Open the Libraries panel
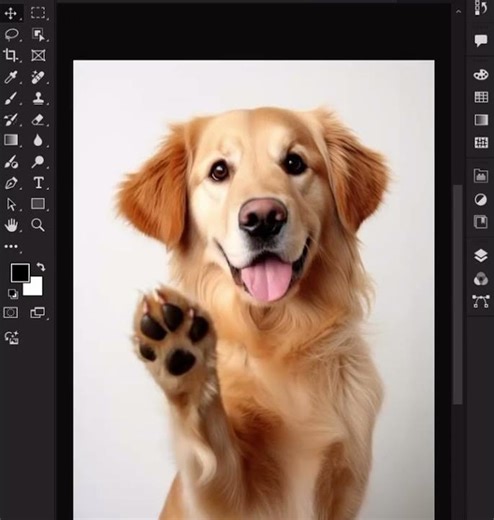Viewport: 494px width, 520px height. [481, 176]
